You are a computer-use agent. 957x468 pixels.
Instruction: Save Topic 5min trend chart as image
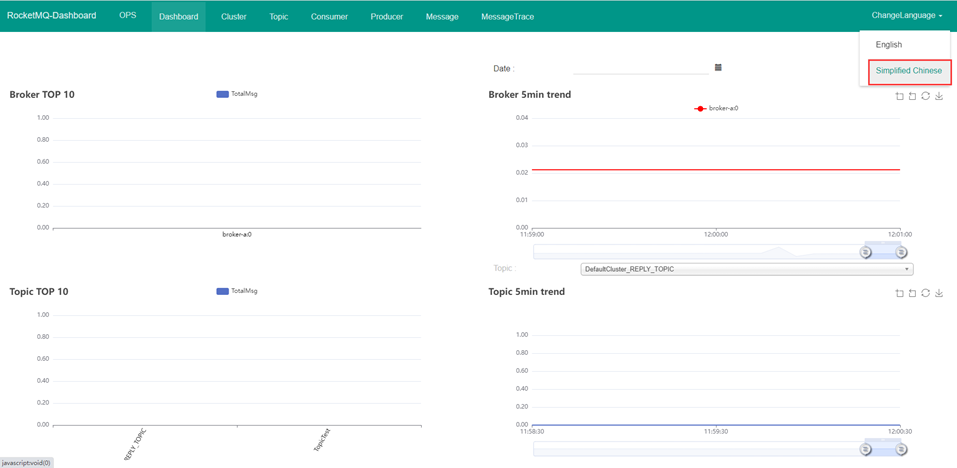(939, 293)
